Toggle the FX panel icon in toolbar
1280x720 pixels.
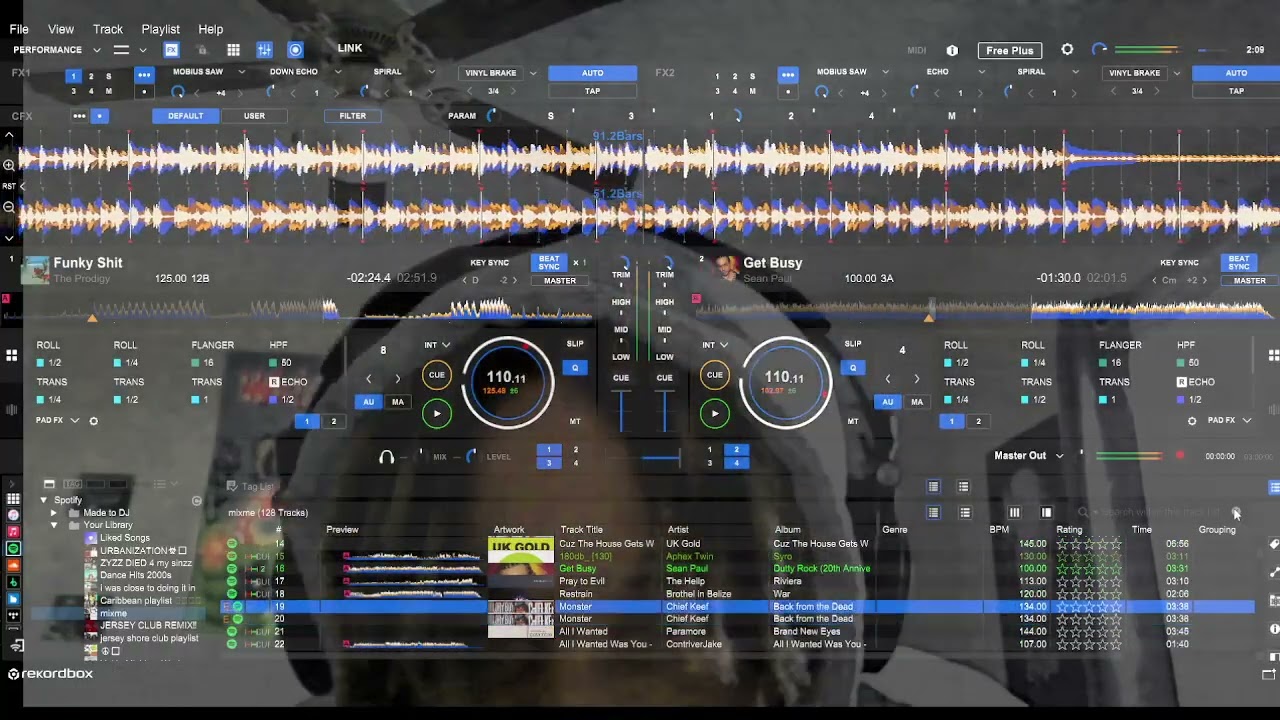(172, 50)
